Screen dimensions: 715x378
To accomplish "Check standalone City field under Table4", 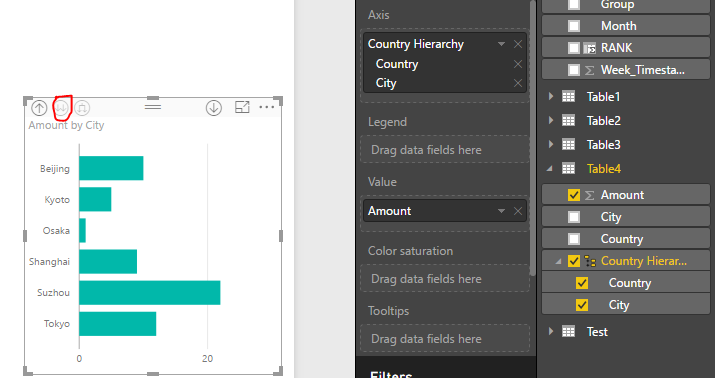I will click(x=574, y=217).
